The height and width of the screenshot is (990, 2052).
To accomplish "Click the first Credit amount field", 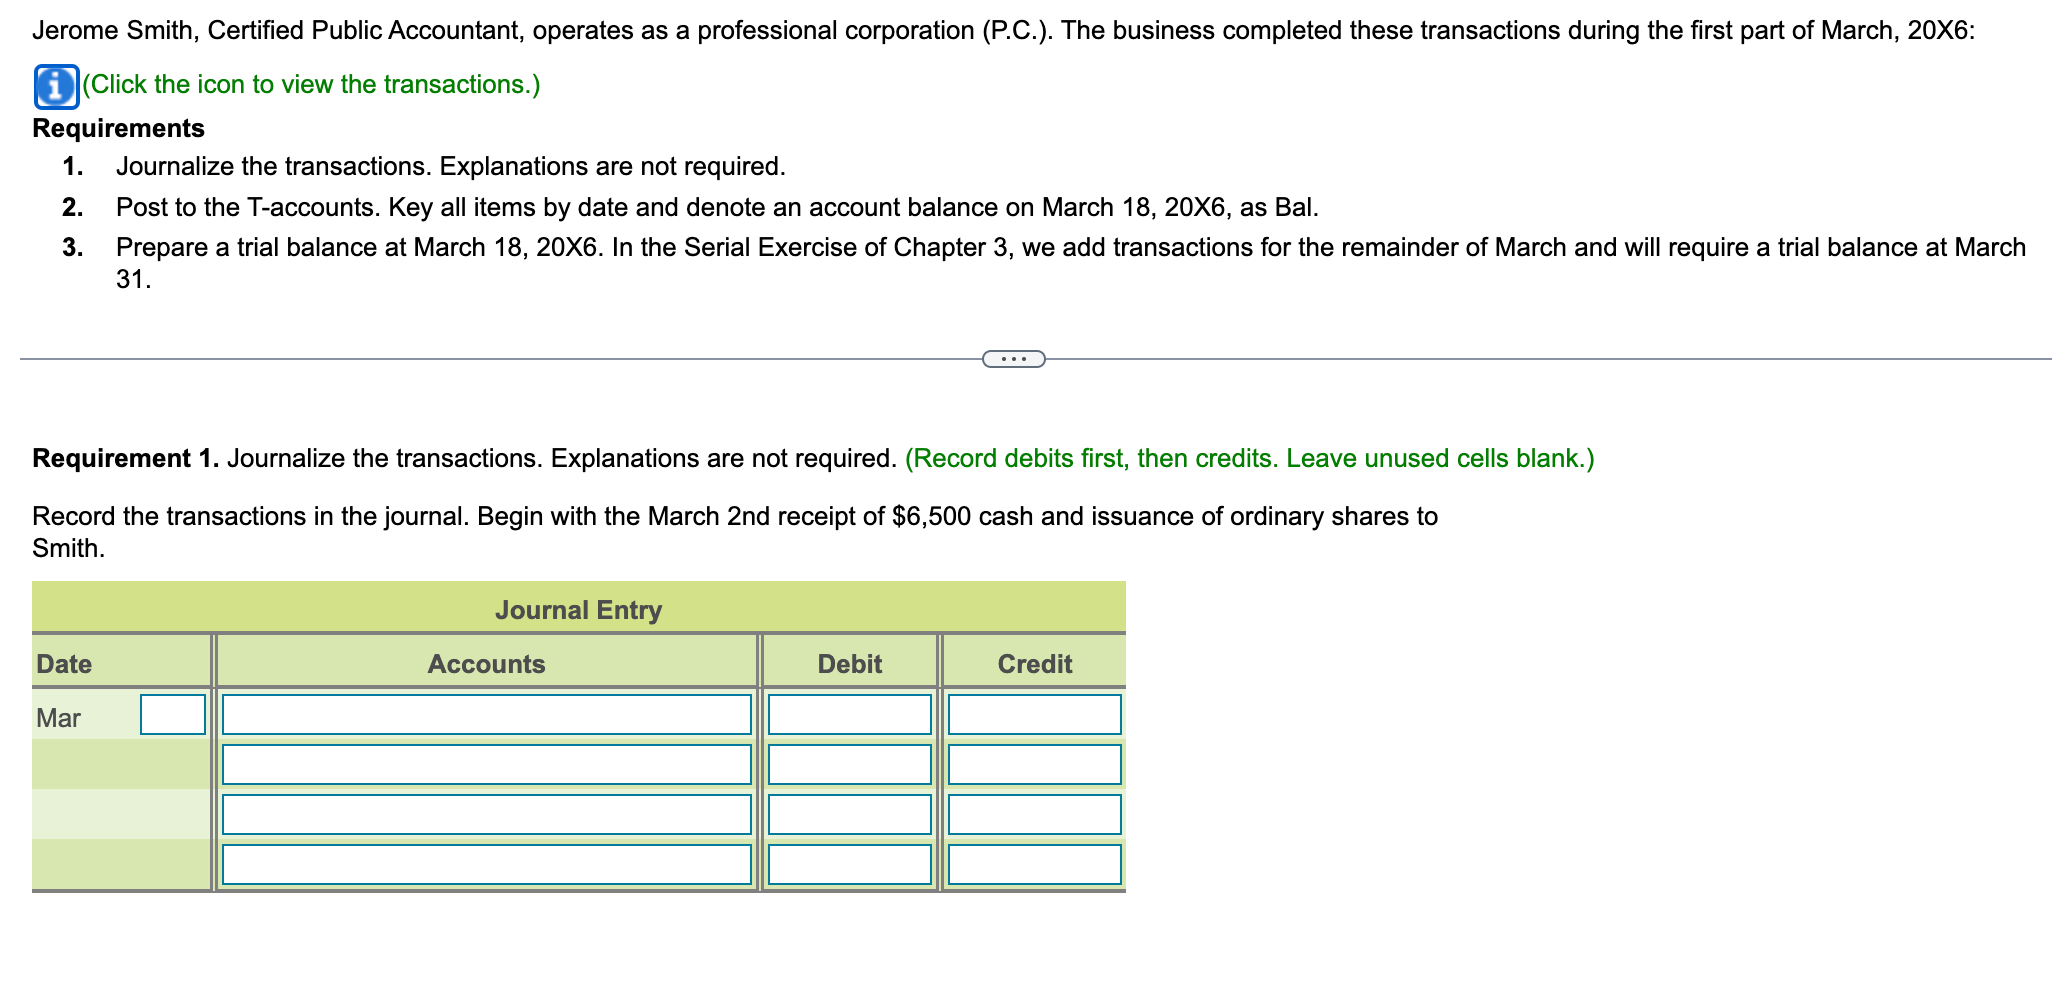I will click(x=1033, y=714).
